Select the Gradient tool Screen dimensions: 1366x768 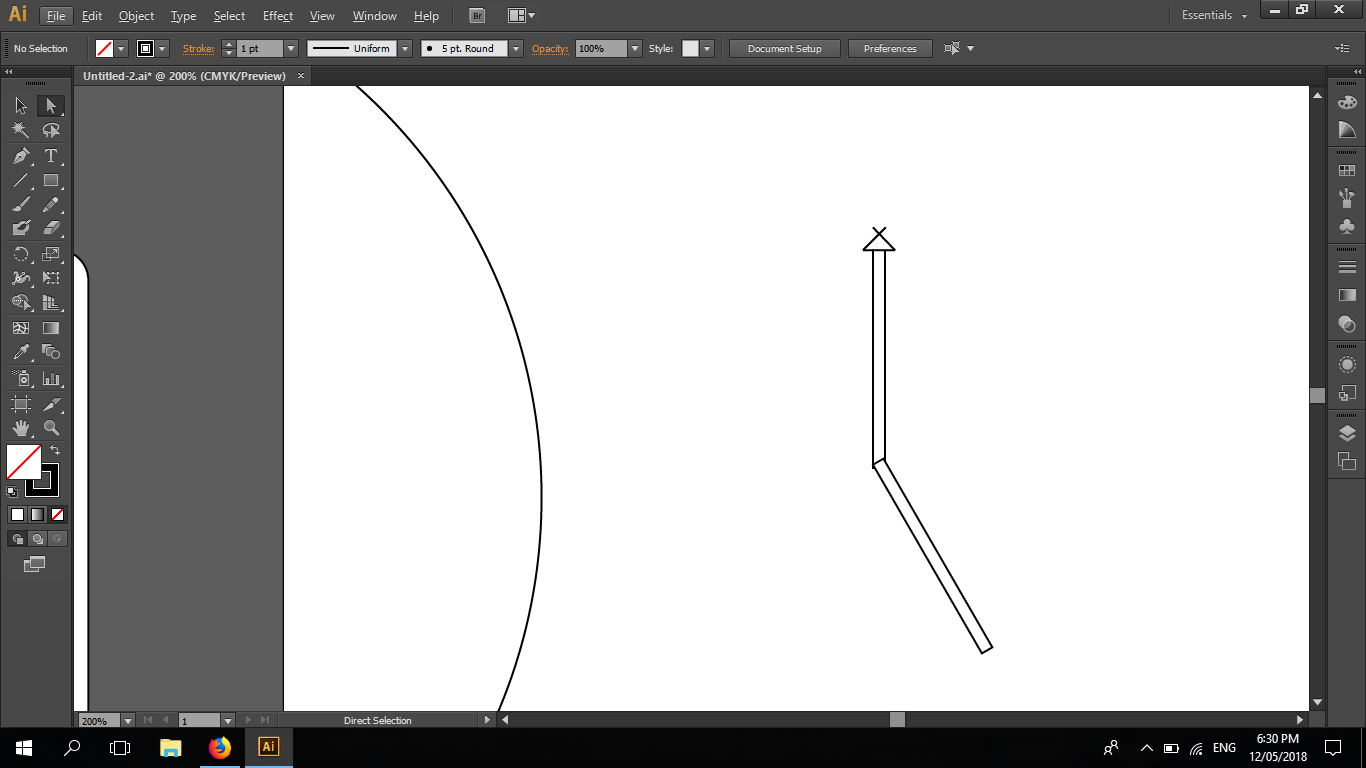tap(50, 327)
